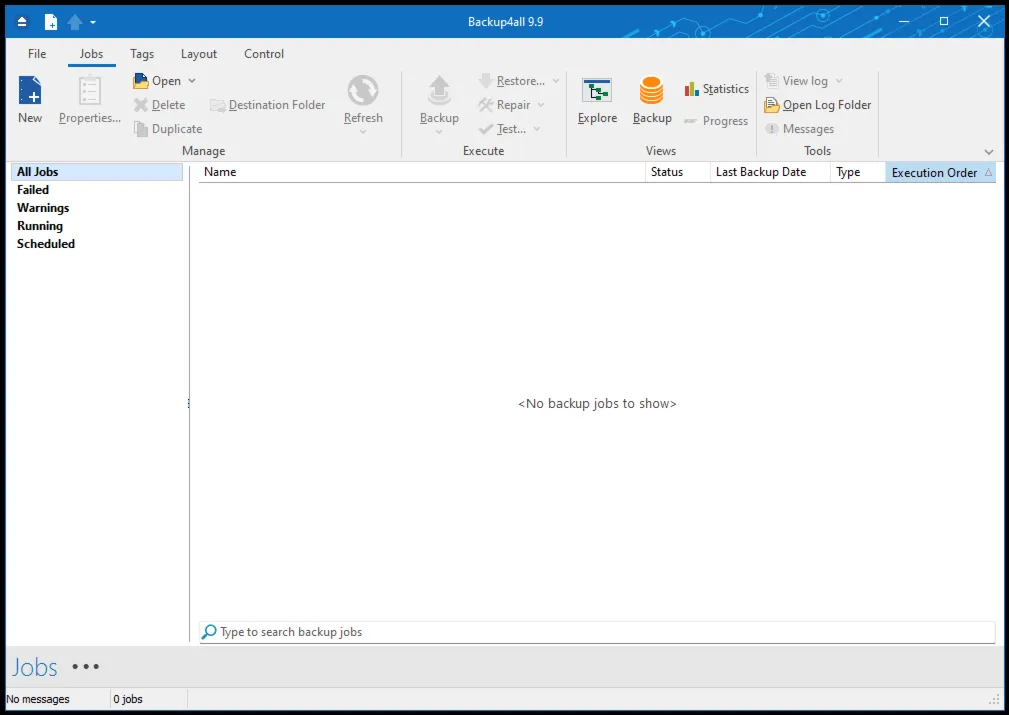Switch to the Explore view
1009x715 pixels.
597,100
